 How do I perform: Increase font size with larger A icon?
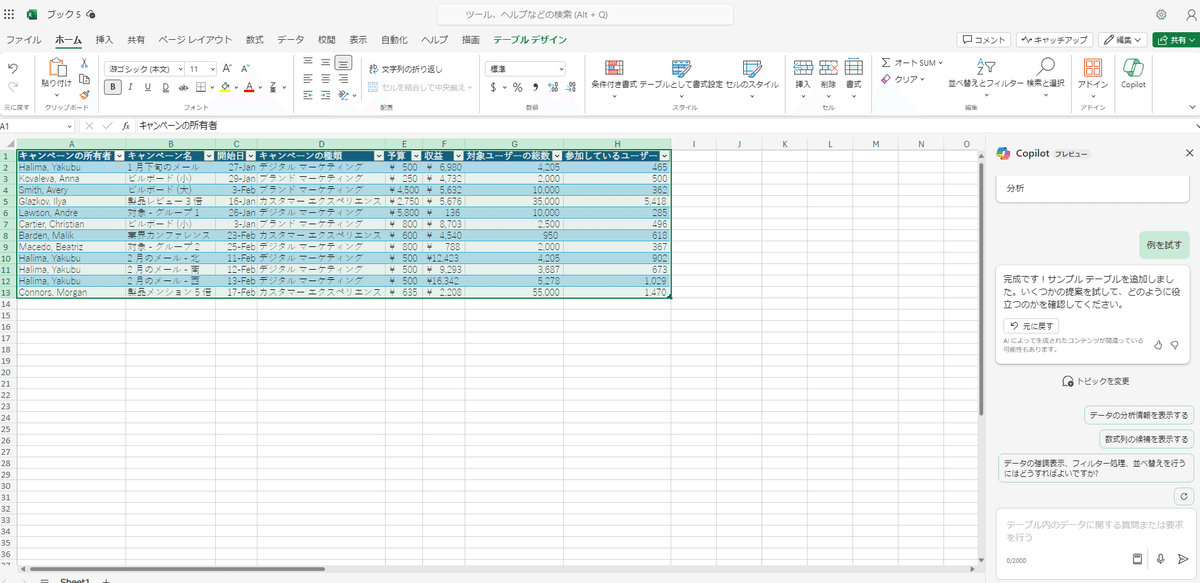(227, 68)
